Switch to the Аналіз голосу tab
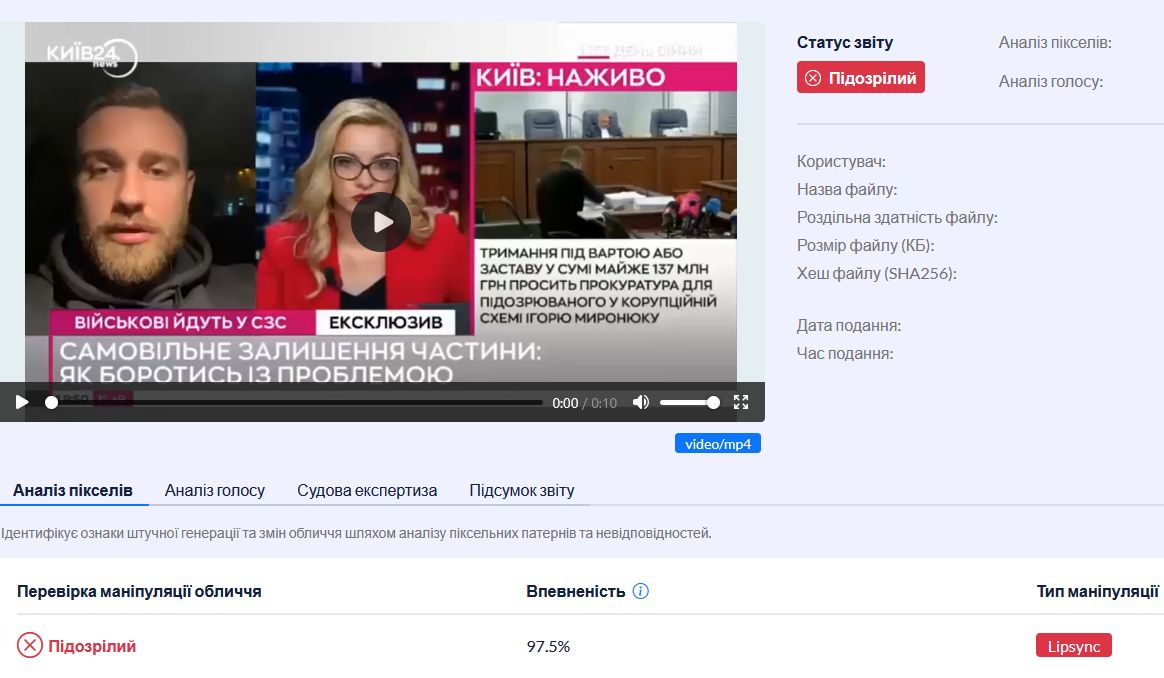 click(x=215, y=490)
